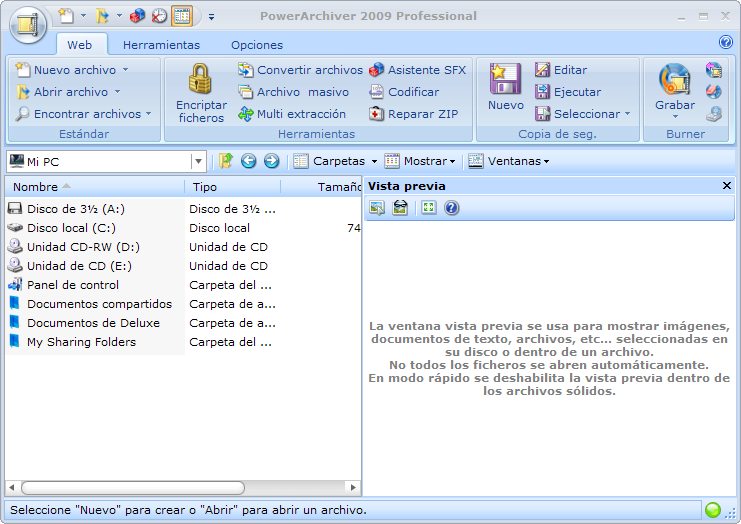The image size is (741, 524).
Task: Expand the Mi PC location dropdown
Action: 198,161
